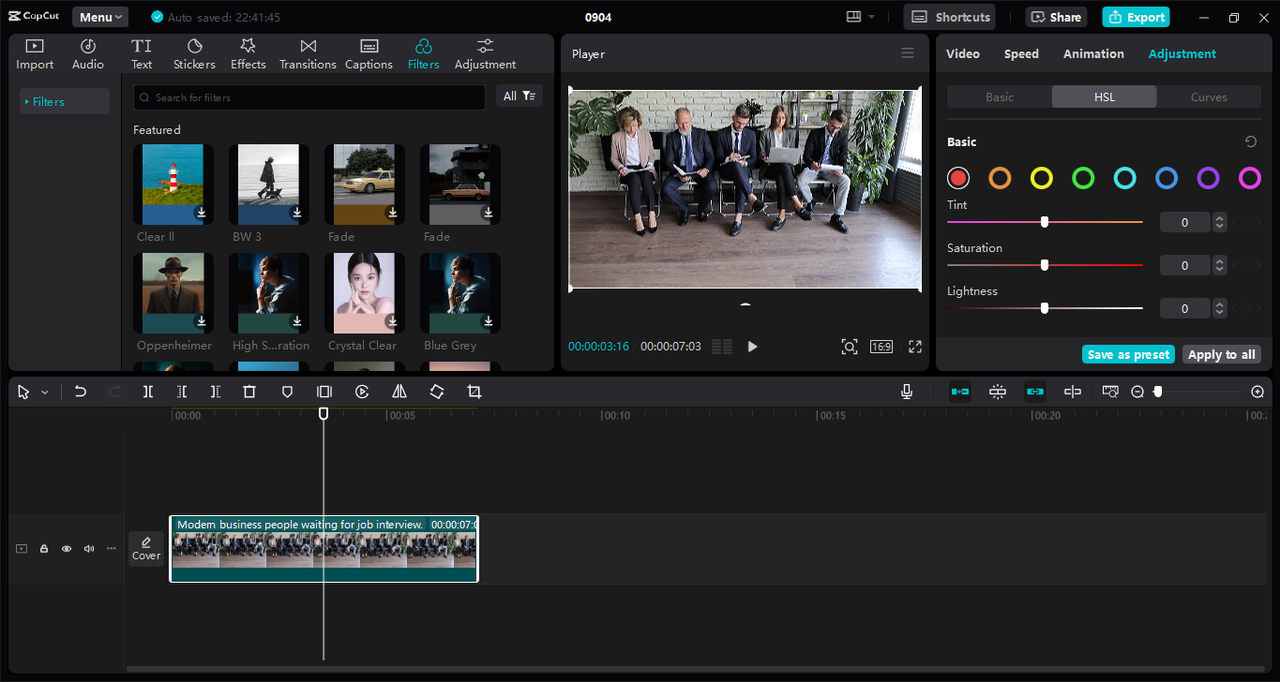Viewport: 1280px width, 682px height.
Task: Open keyboard Shortcuts
Action: coord(950,17)
